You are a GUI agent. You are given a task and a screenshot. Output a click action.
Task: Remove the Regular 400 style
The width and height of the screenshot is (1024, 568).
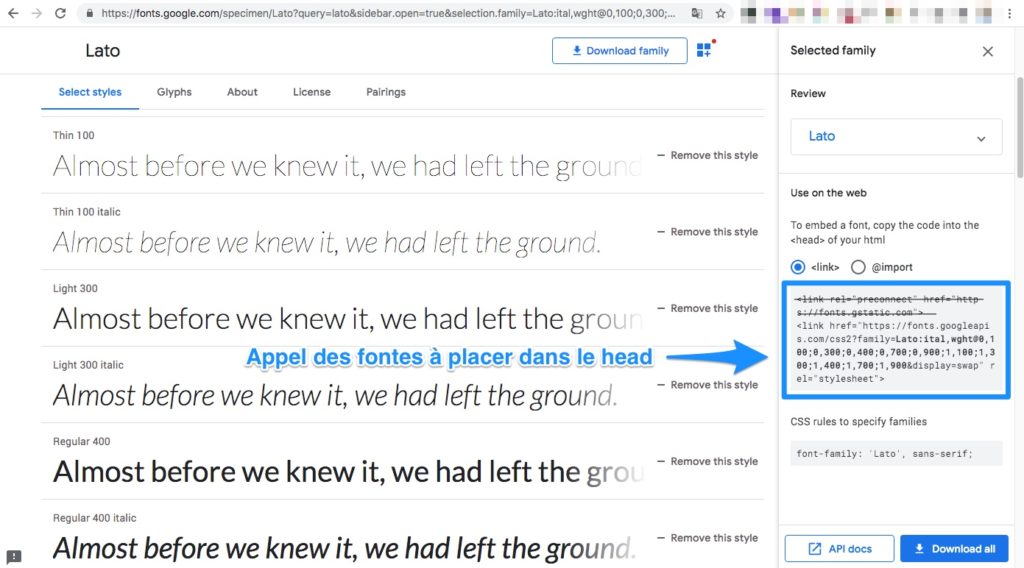coord(707,461)
